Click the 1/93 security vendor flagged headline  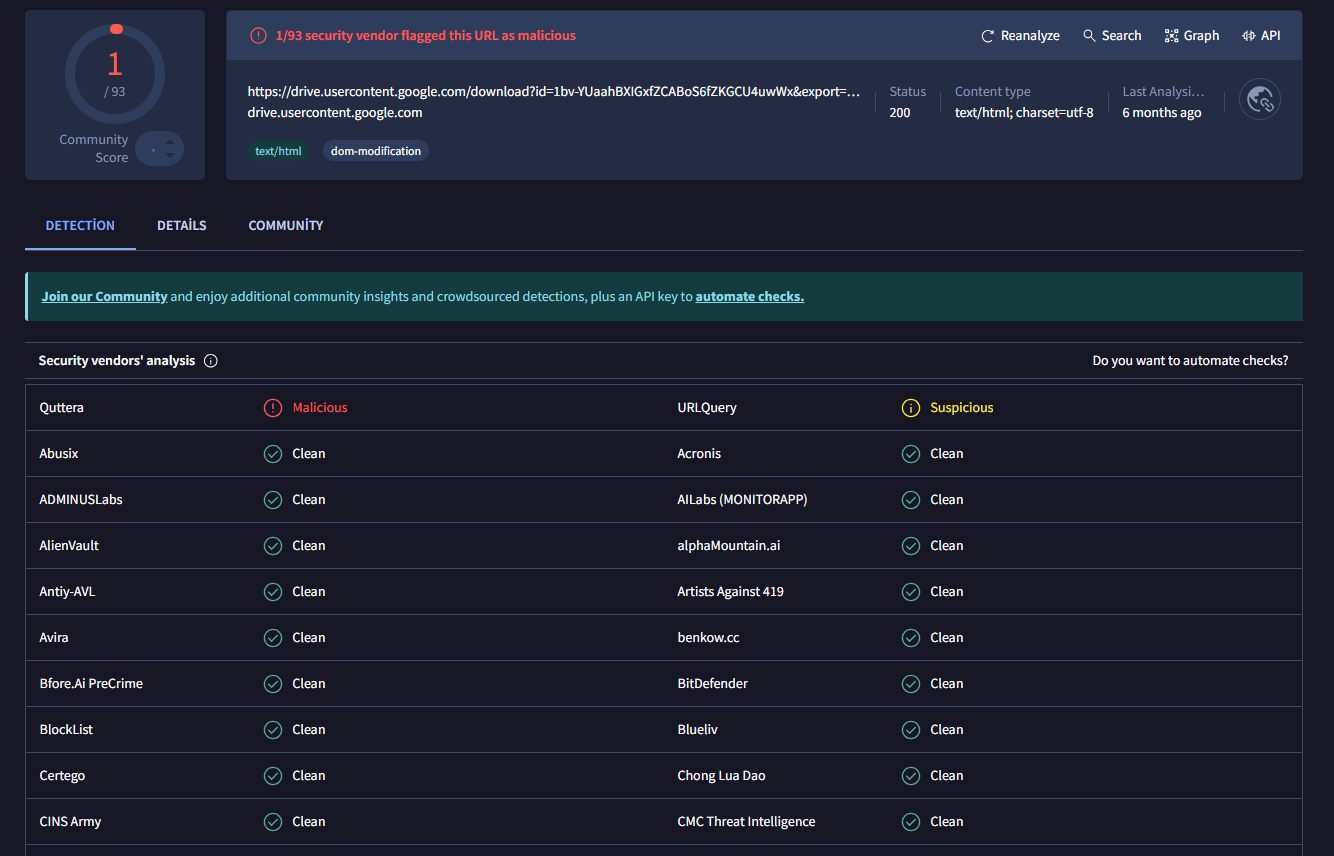click(426, 36)
